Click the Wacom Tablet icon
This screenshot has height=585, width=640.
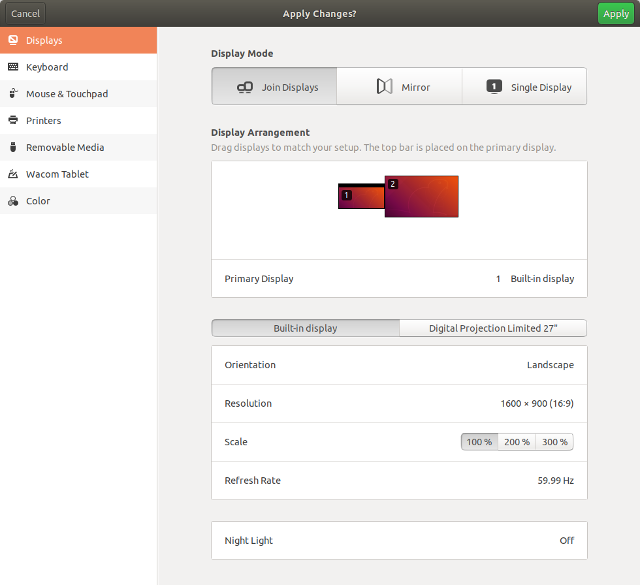[13, 174]
